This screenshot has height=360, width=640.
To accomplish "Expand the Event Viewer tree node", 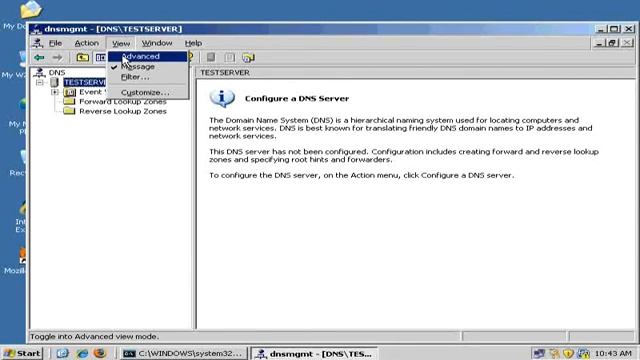I will pos(55,92).
